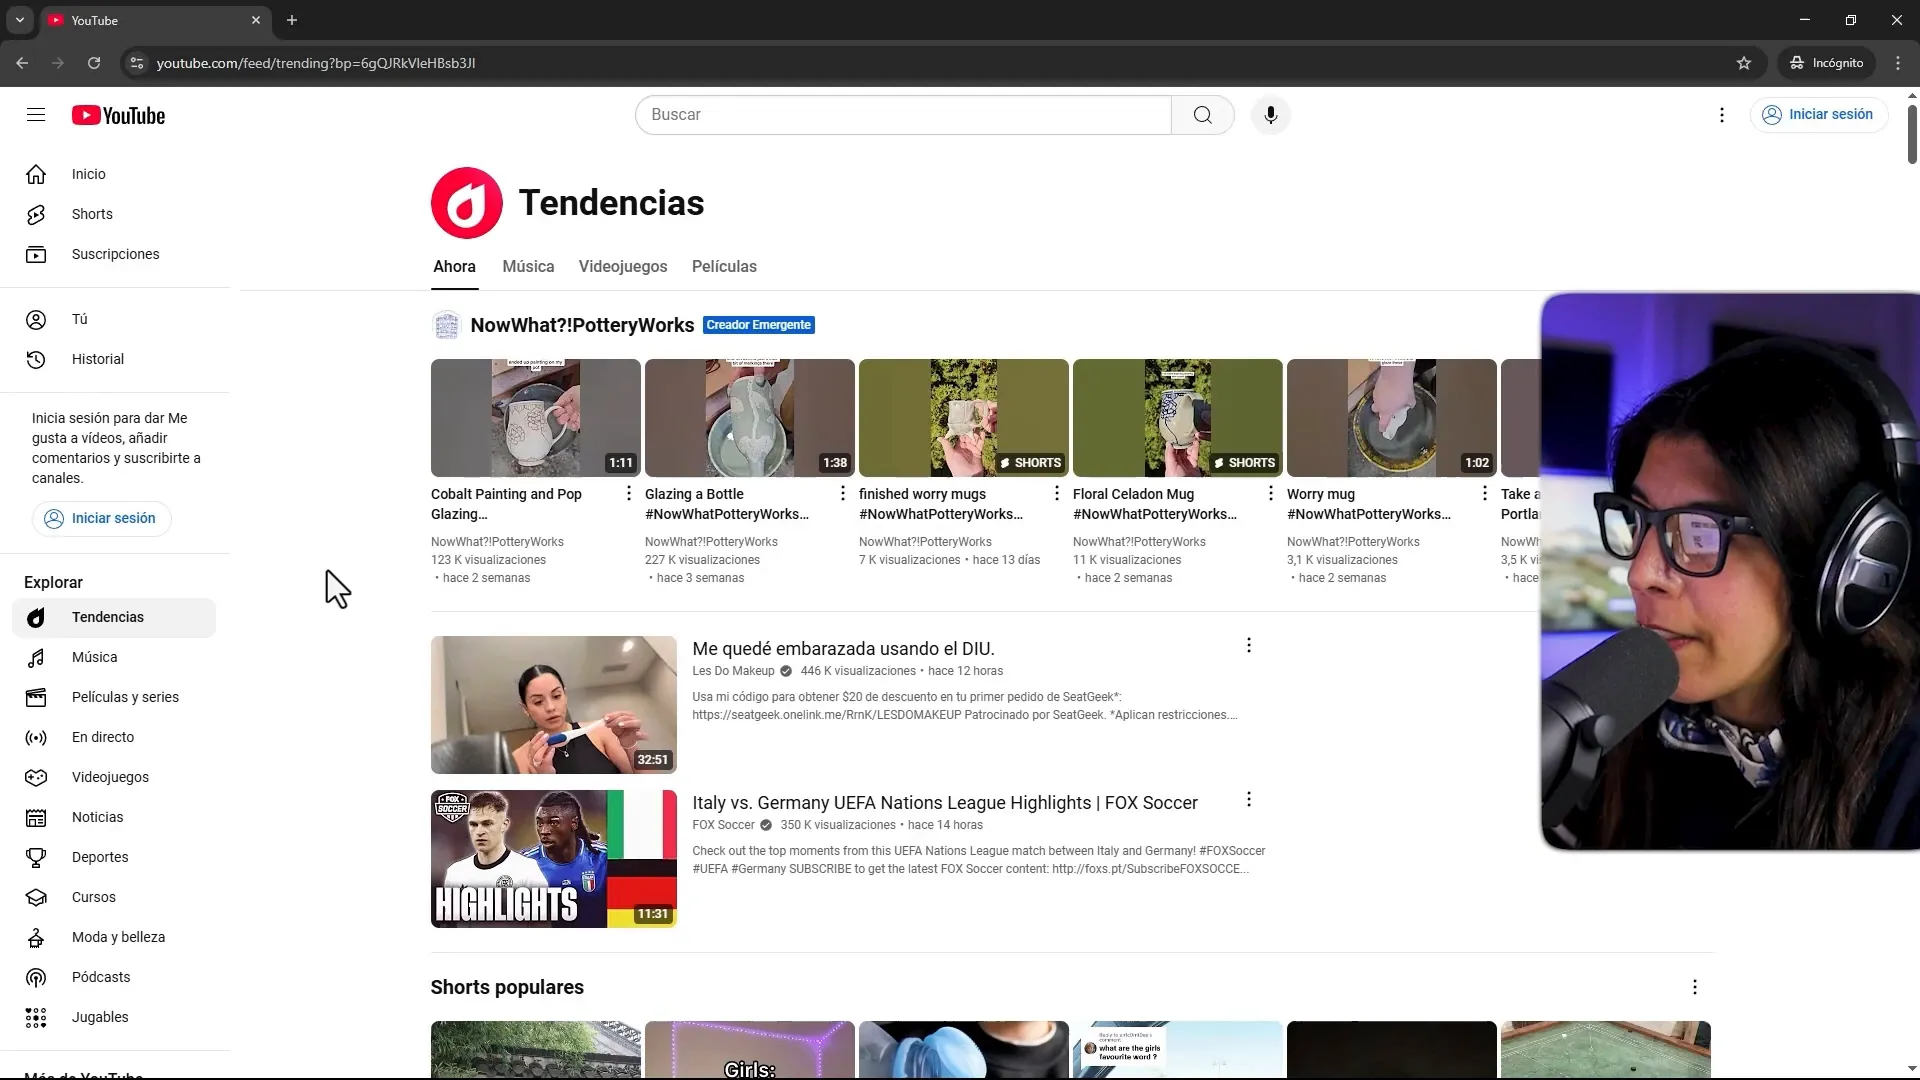1920x1080 pixels.
Task: Open Películas y series in sidebar
Action: point(114,697)
